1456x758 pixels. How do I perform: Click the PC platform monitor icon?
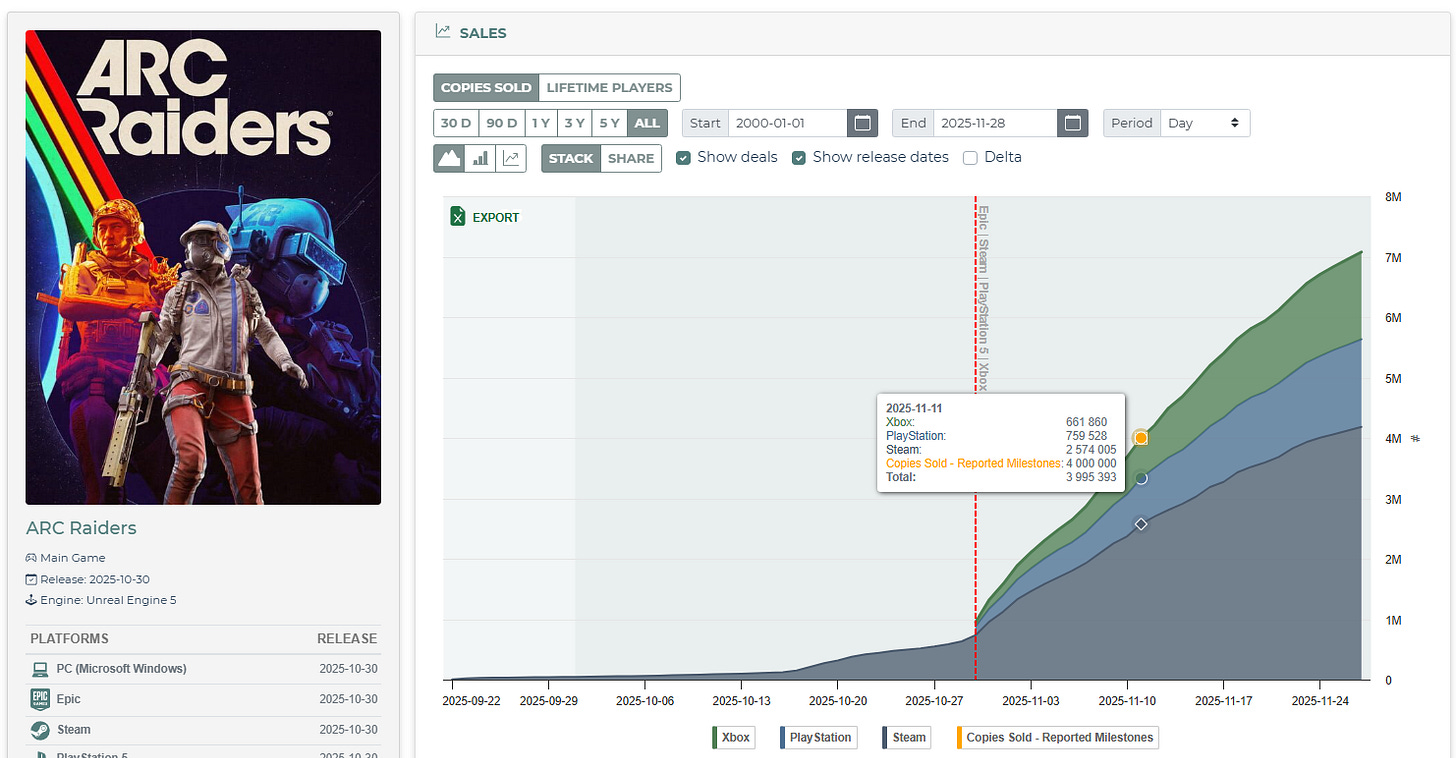click(40, 668)
